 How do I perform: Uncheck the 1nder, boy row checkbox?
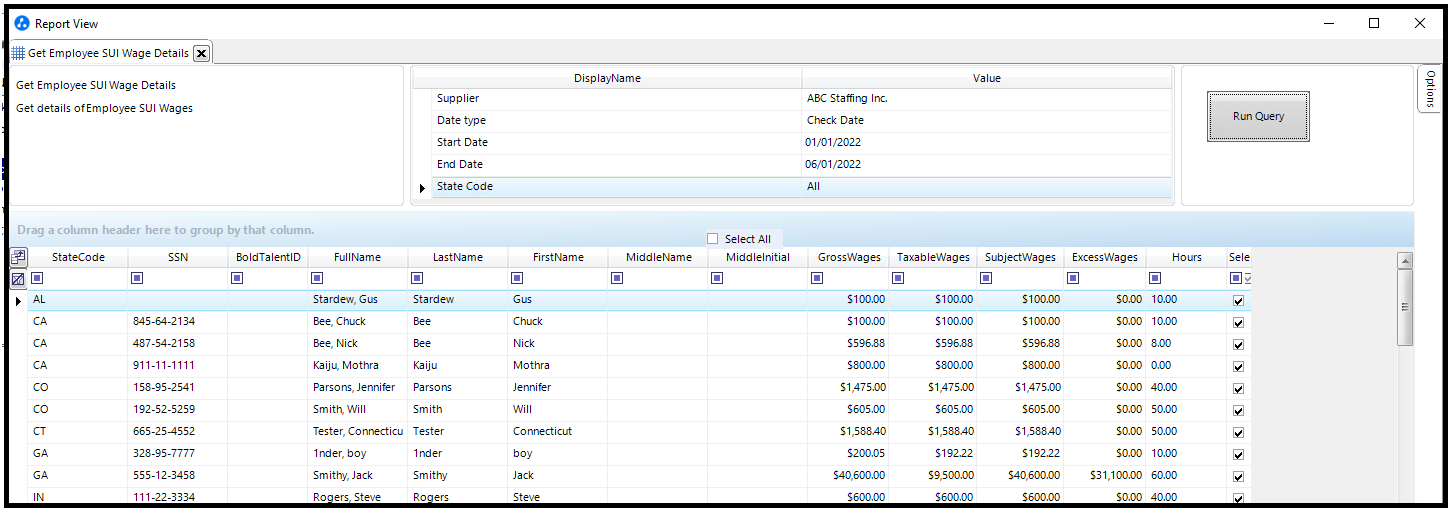(1238, 454)
